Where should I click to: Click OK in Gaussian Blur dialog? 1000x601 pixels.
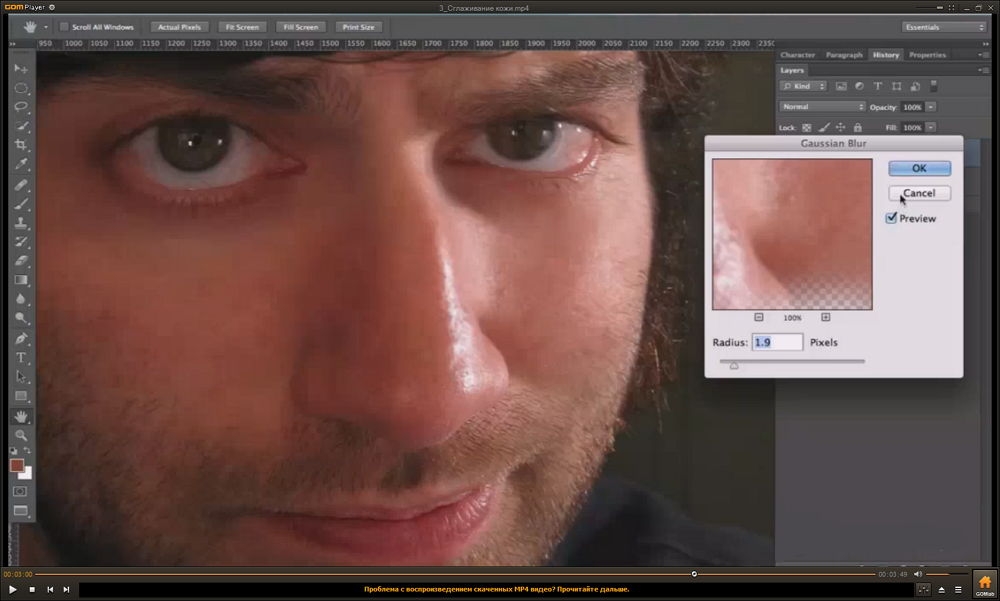(919, 168)
